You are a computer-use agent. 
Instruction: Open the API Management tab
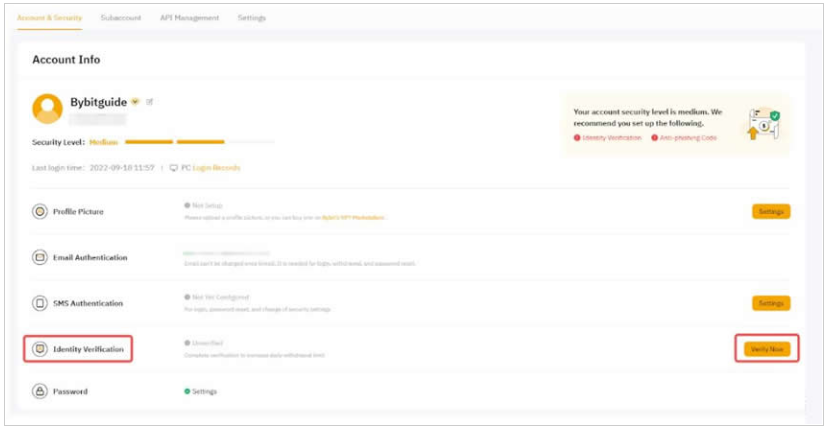[189, 18]
